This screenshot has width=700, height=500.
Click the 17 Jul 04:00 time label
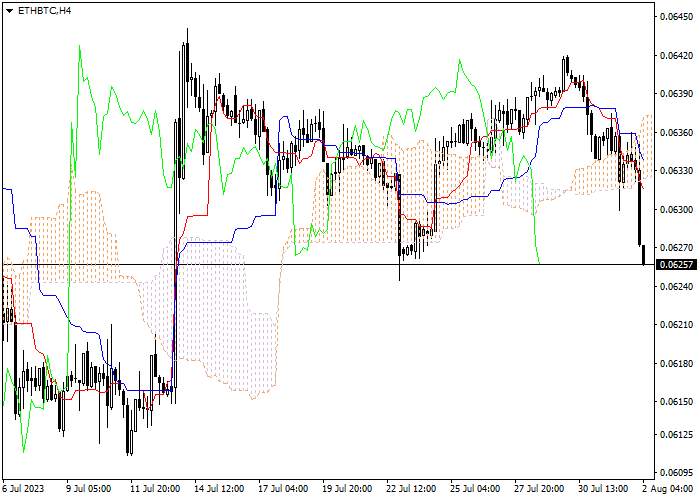284,488
